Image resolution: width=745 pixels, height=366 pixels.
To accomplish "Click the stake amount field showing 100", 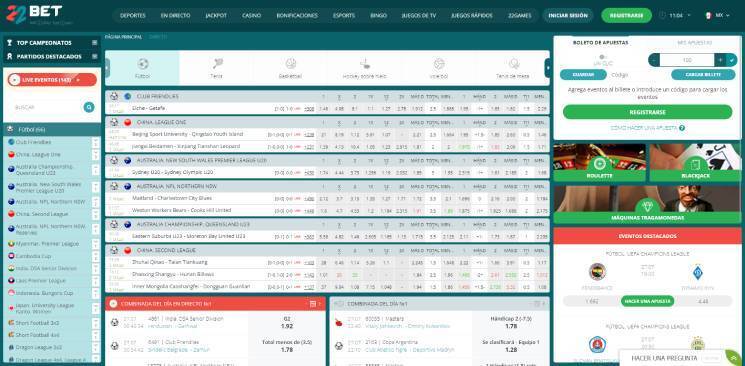I will (x=687, y=60).
